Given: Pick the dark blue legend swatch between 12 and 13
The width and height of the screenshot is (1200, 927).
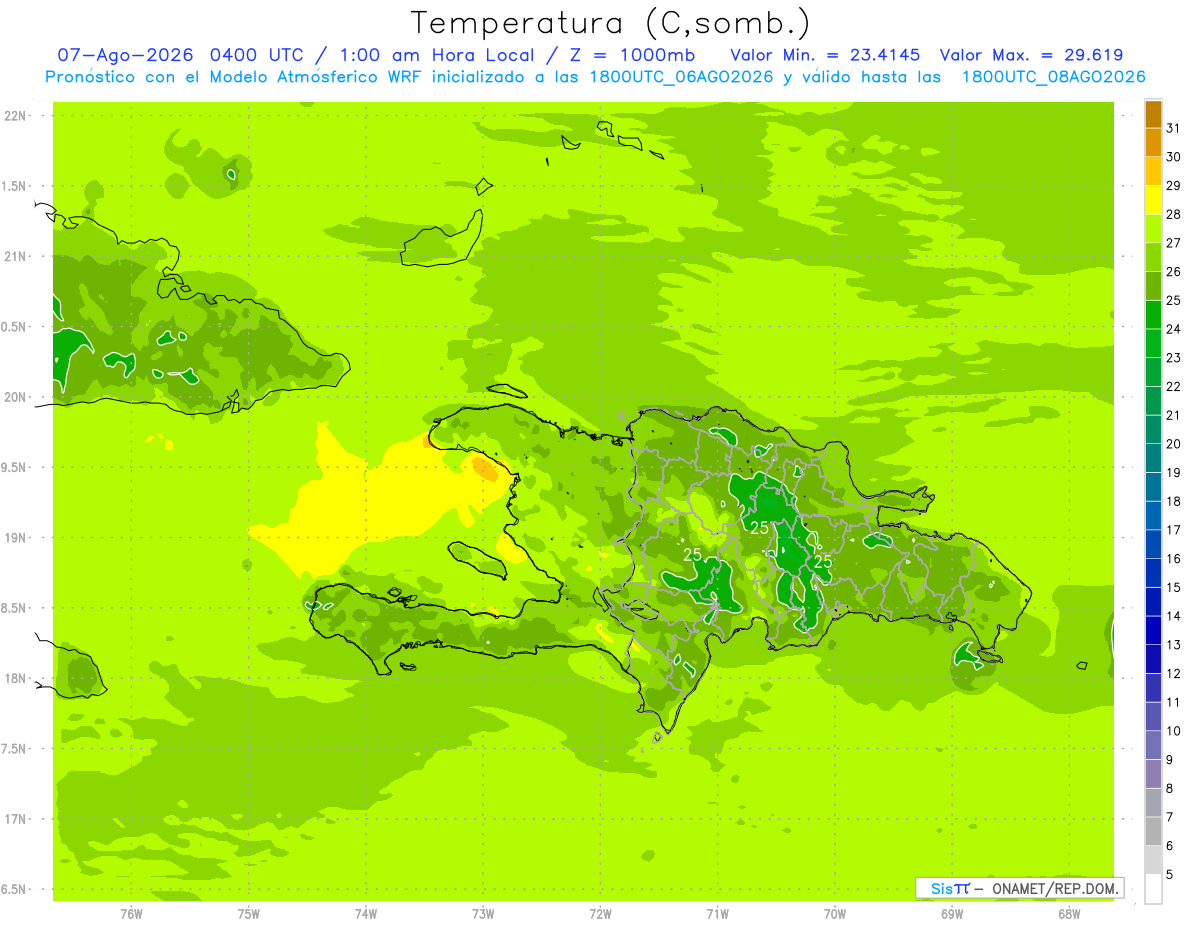Looking at the screenshot, I should [x=1153, y=659].
